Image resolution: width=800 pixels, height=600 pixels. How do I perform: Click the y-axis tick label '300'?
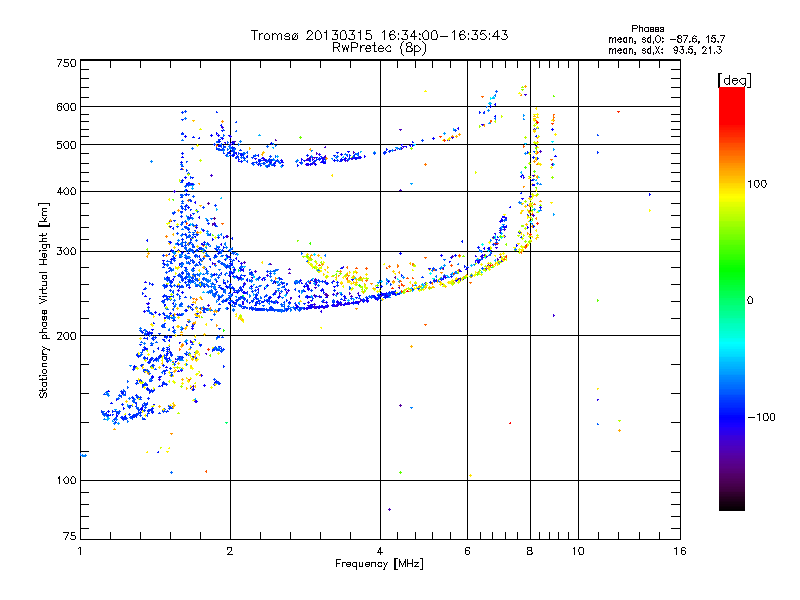(x=66, y=252)
